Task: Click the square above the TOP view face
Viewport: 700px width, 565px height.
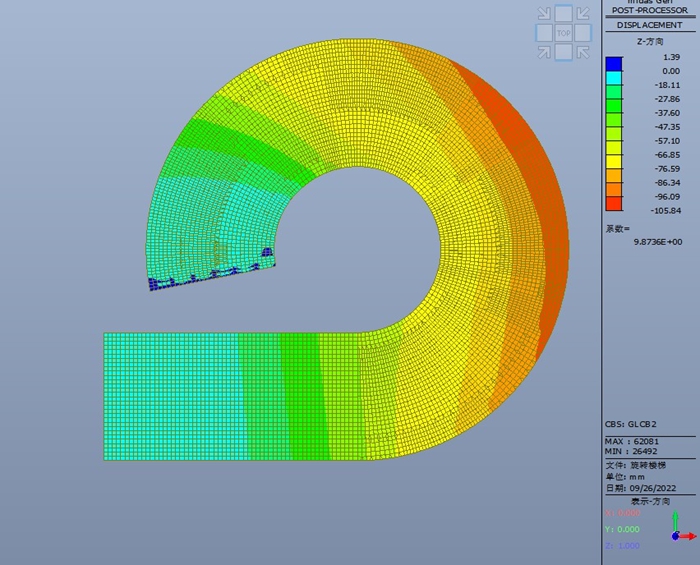Action: 564,13
